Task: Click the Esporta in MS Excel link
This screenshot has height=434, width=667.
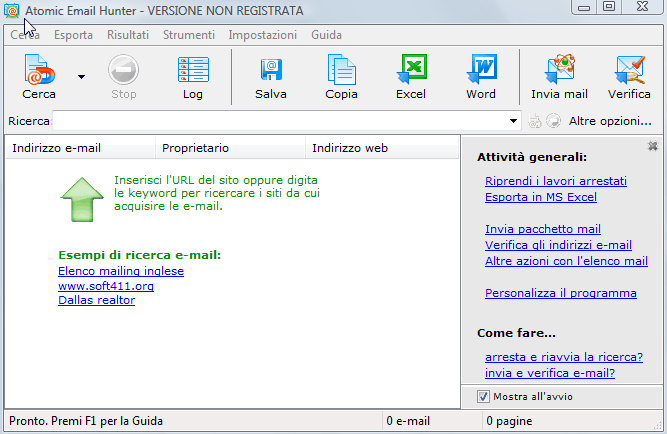Action: pos(538,197)
